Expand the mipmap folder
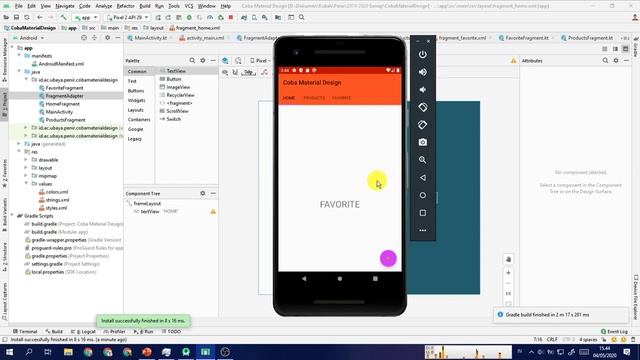Screen dimensions: 640x360 click(26, 176)
